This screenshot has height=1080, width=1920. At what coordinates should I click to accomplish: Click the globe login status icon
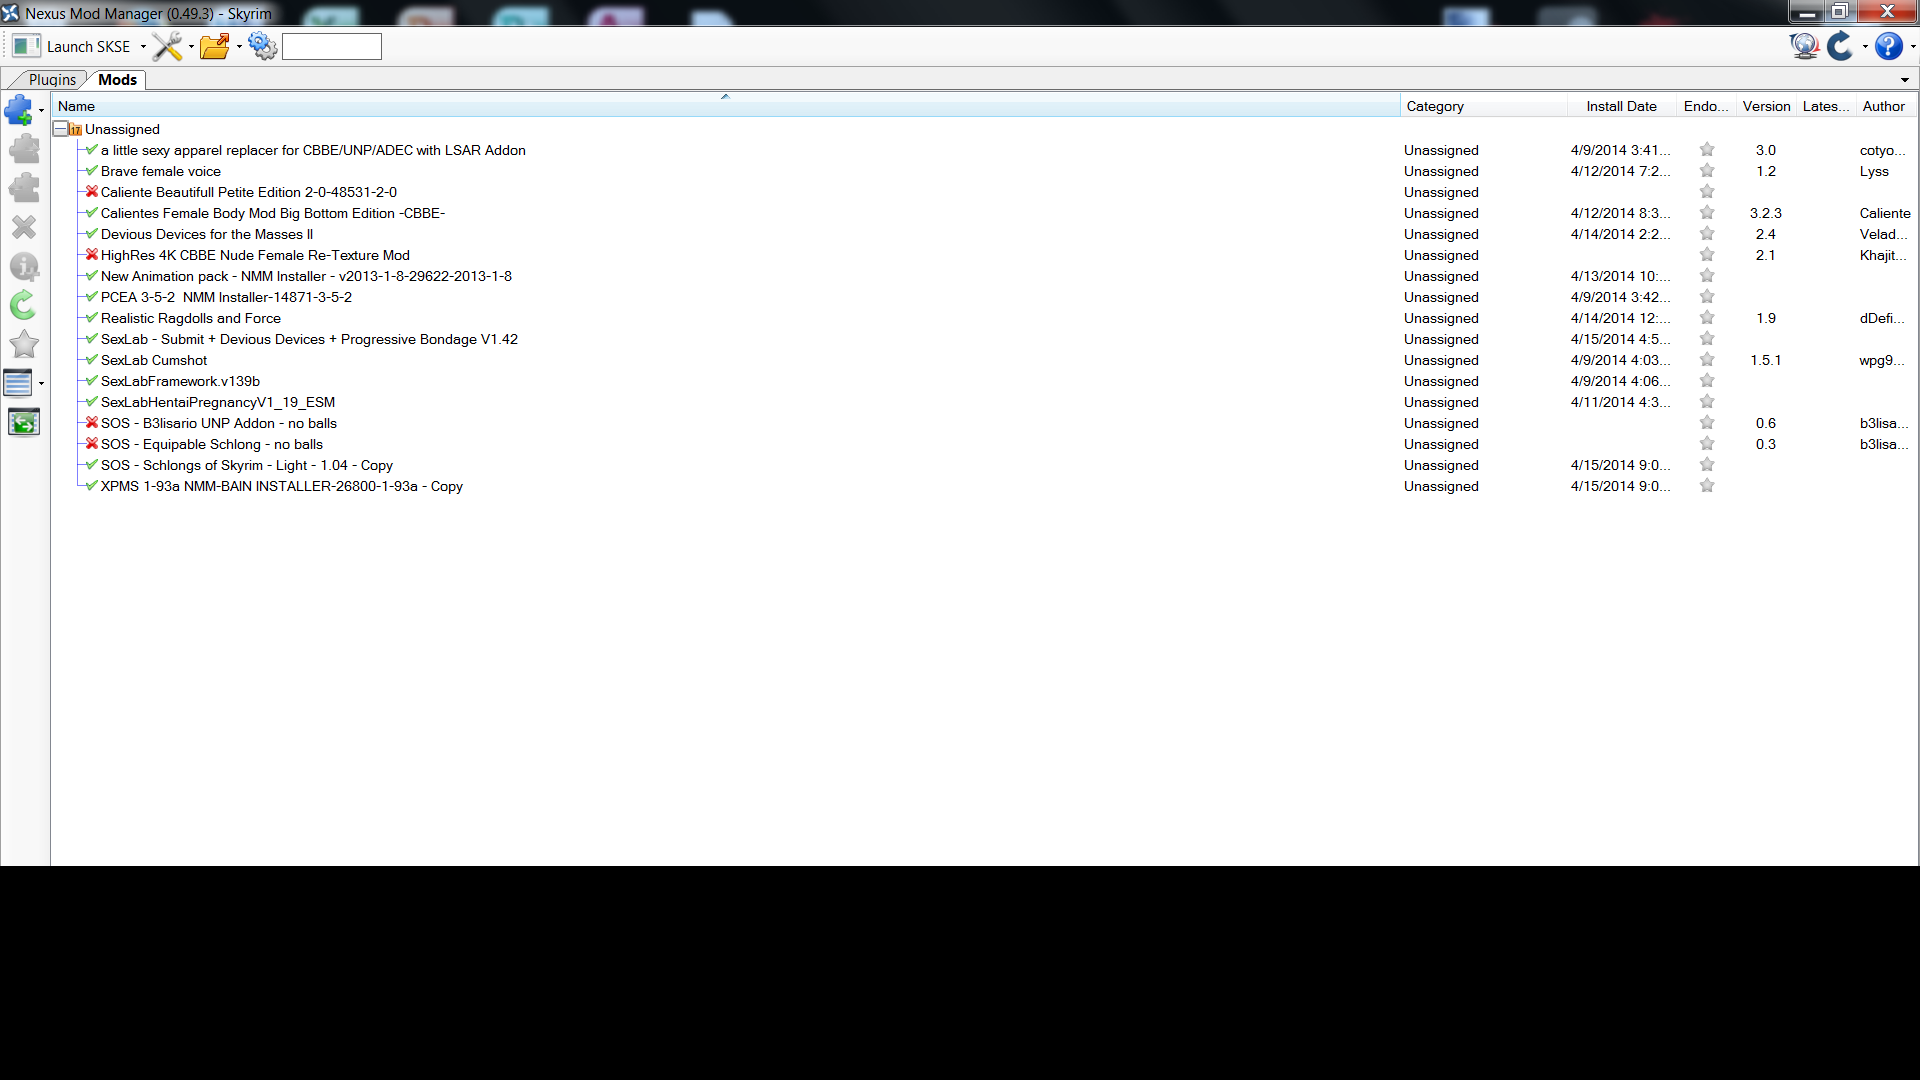coord(1804,46)
